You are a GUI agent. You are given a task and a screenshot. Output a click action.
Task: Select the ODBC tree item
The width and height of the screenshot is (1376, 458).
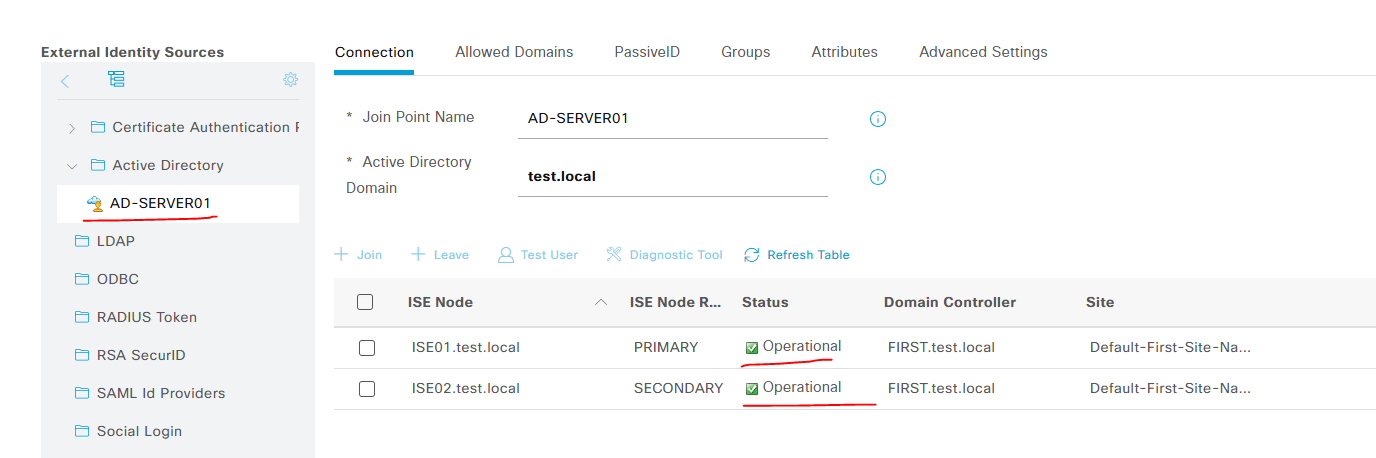117,279
